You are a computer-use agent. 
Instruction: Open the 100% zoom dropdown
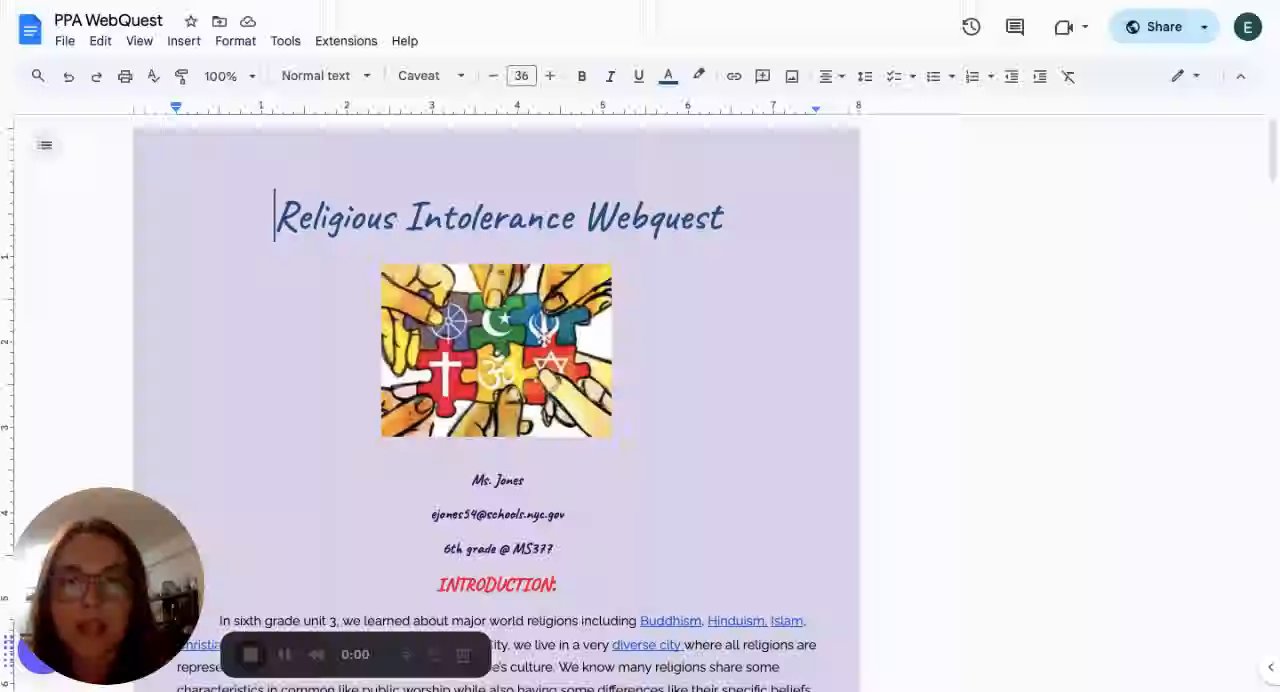230,76
